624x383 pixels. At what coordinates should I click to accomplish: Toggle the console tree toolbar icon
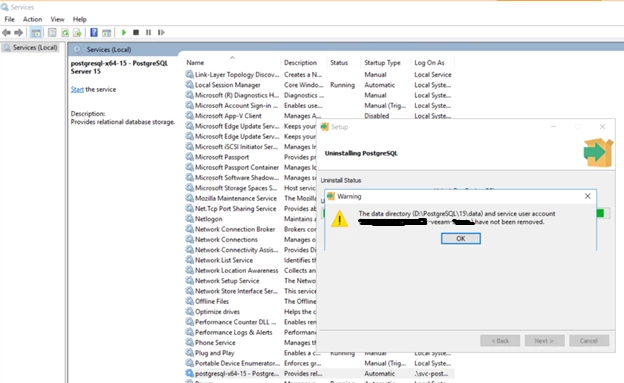[36, 33]
